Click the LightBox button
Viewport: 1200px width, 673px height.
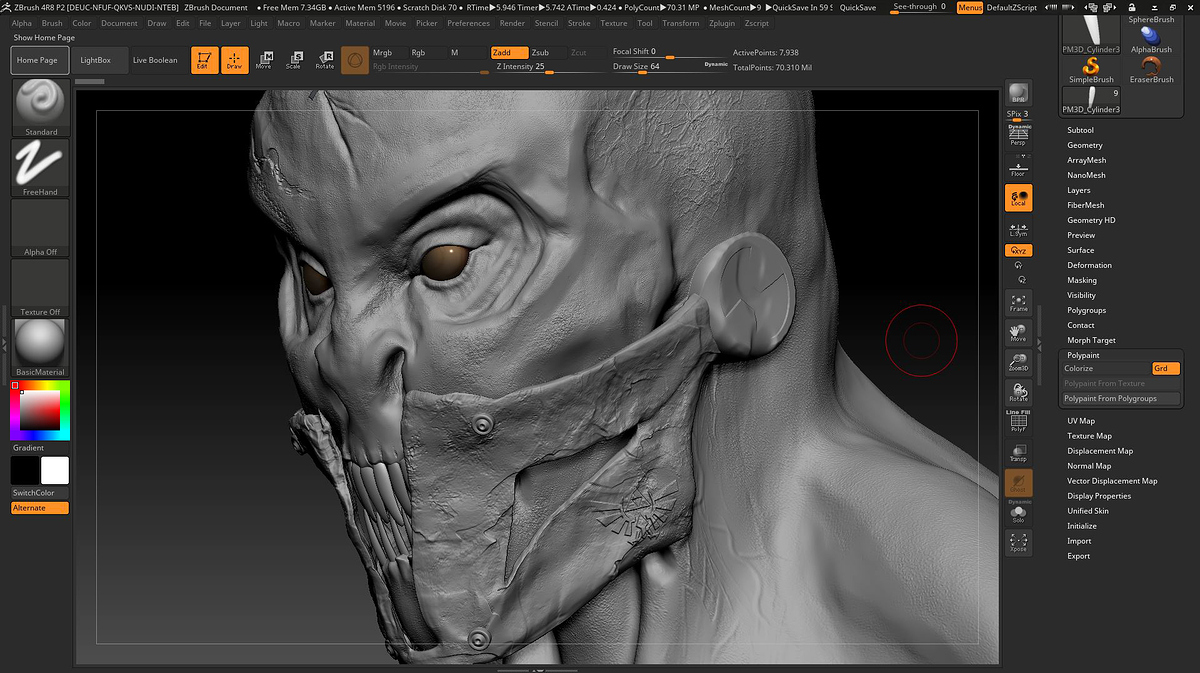pyautogui.click(x=96, y=60)
